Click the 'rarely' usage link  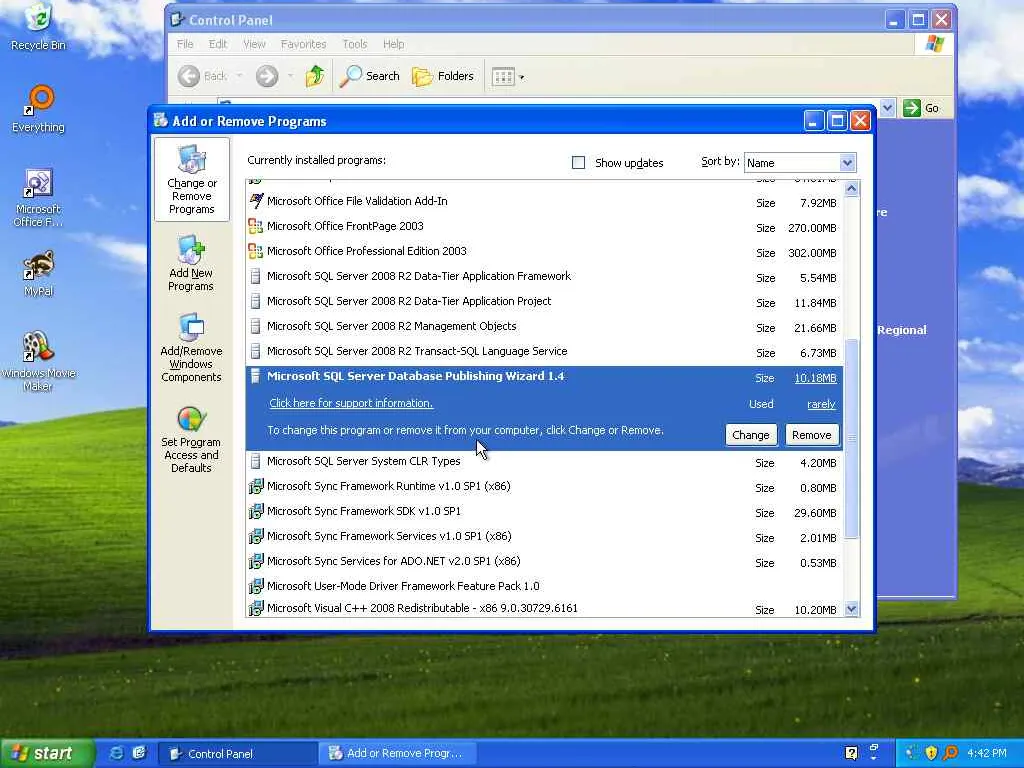[821, 404]
